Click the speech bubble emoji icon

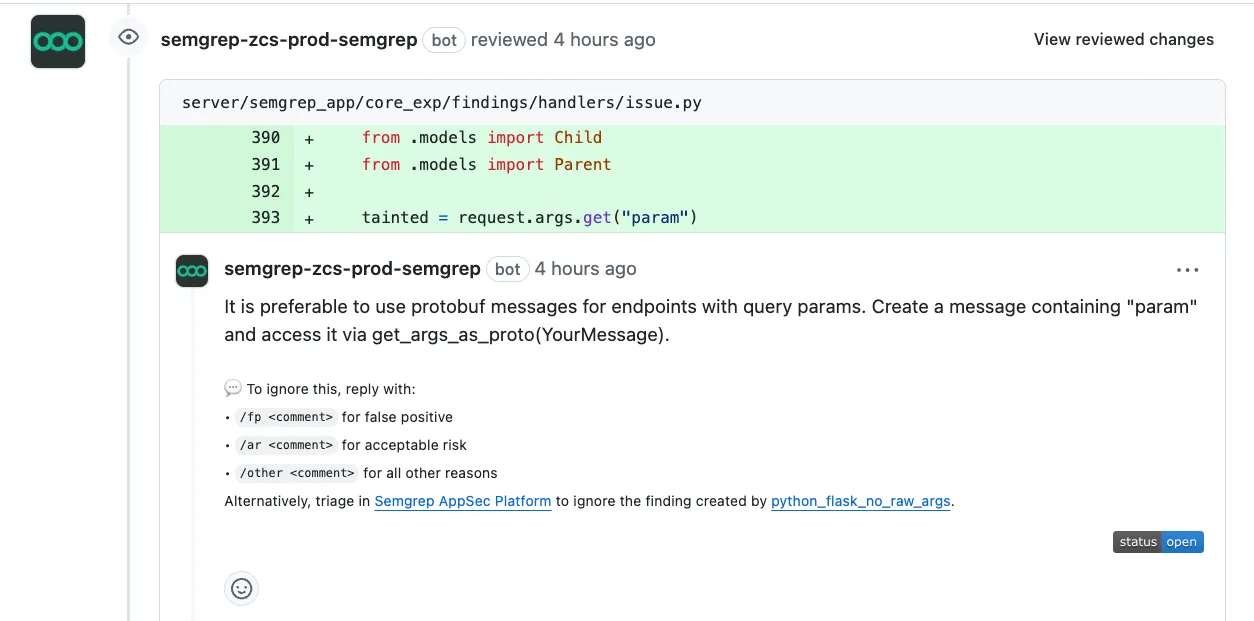coord(233,389)
